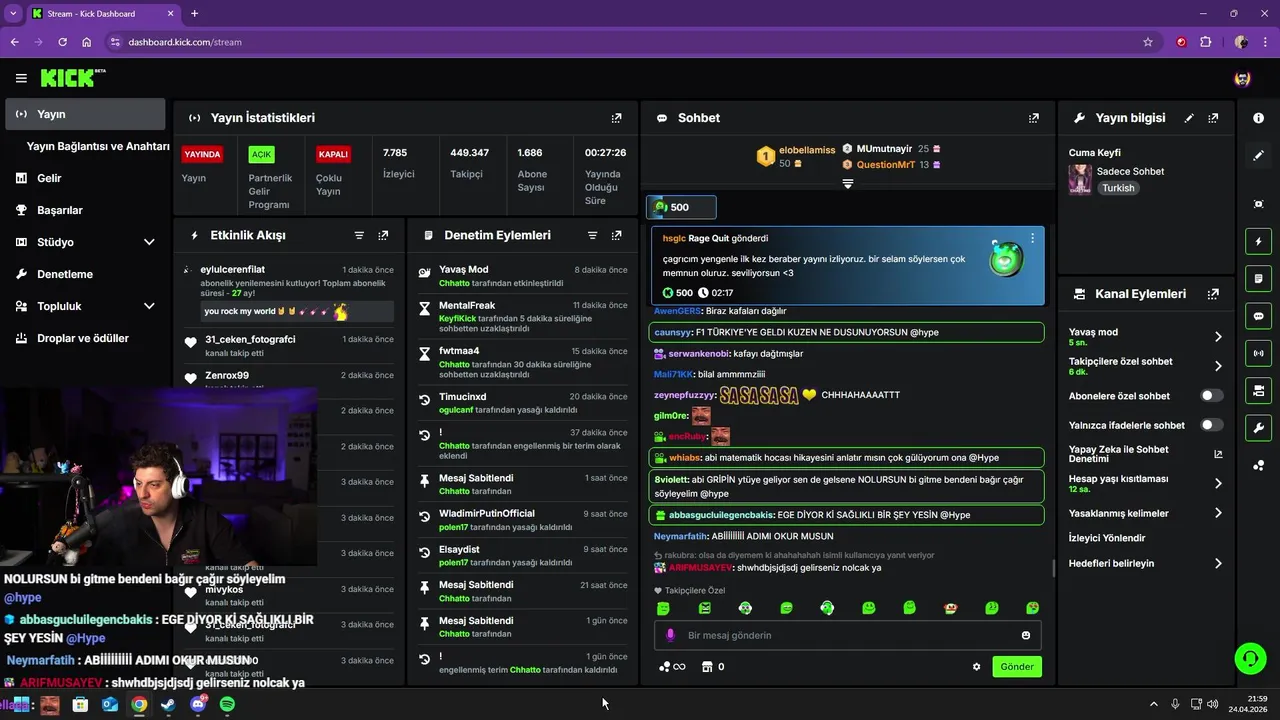Open Hedefleri belirleyin chevron
The width and height of the screenshot is (1280, 720).
[x=1218, y=563]
